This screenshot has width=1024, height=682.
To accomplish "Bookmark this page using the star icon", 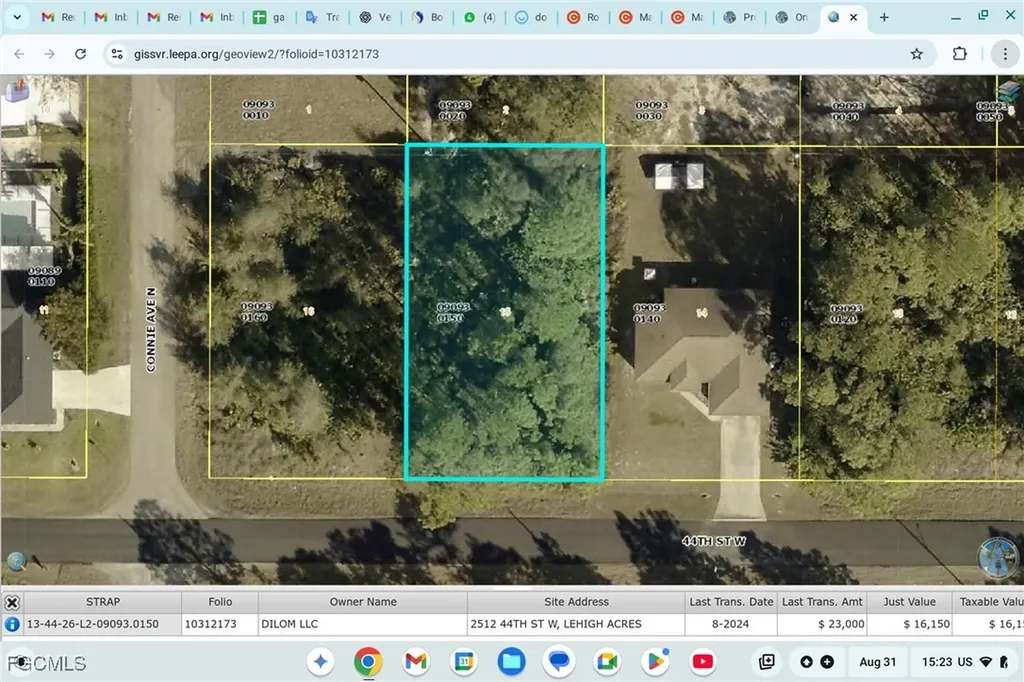I will (x=917, y=53).
